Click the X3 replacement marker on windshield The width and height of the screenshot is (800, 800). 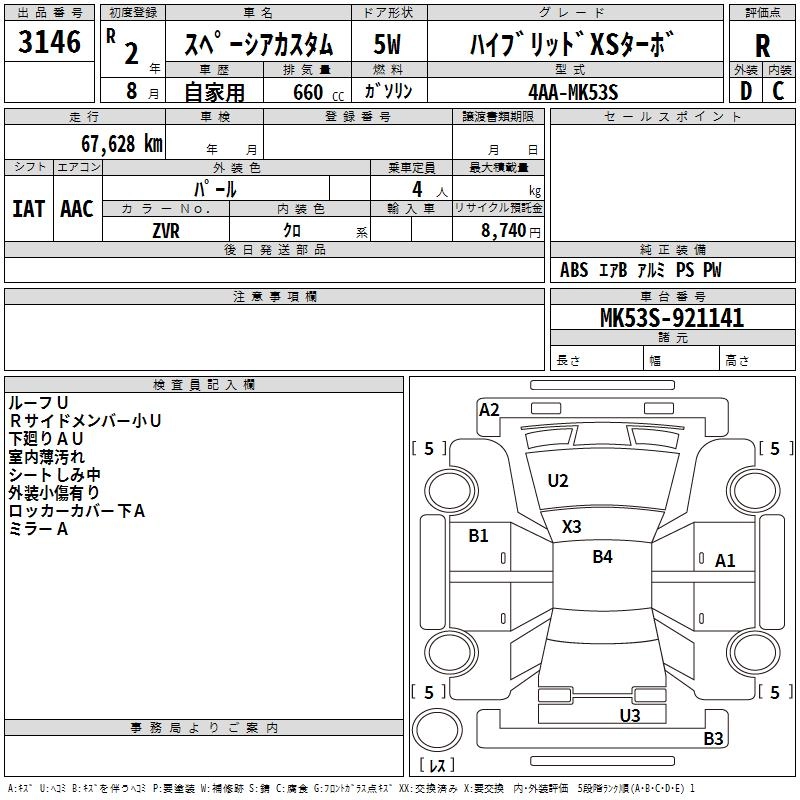coord(572,526)
